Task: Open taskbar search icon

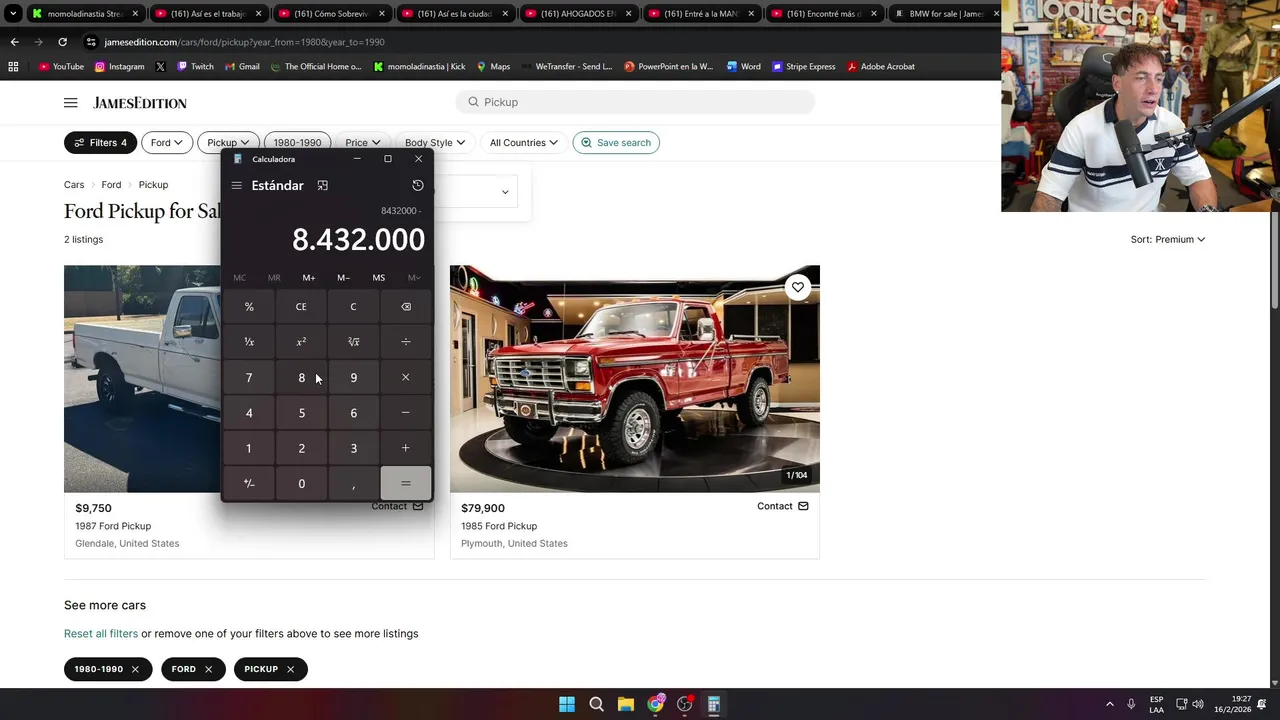Action: click(x=596, y=704)
